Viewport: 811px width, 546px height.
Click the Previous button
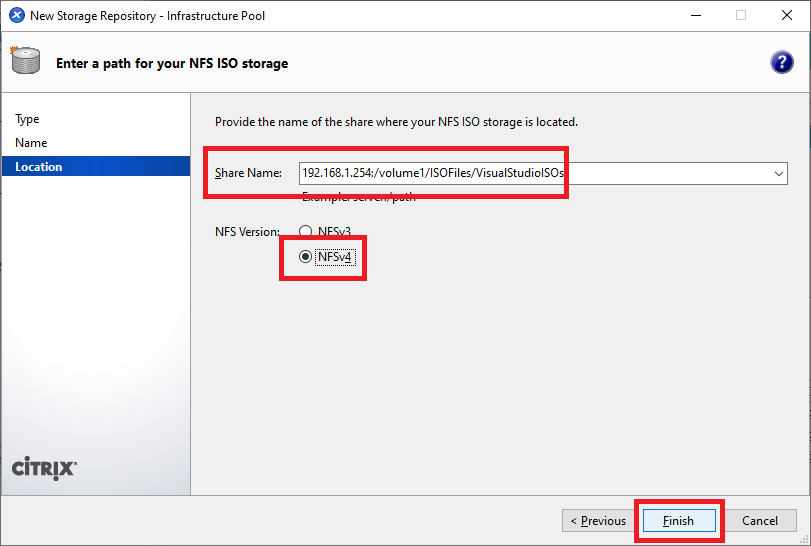[598, 520]
